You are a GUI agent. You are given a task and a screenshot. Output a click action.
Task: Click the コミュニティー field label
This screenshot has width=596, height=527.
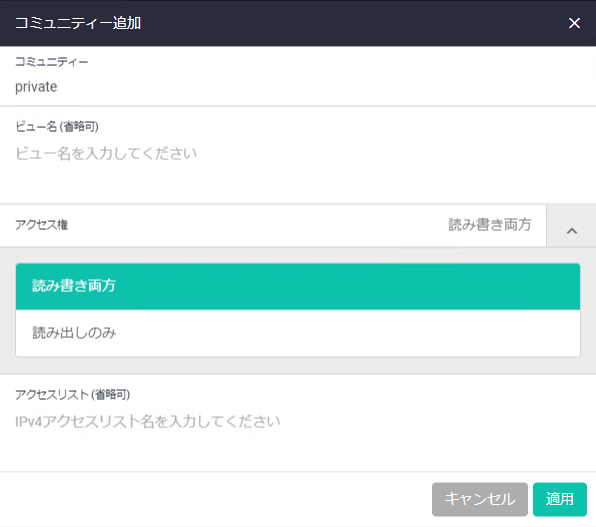point(52,62)
